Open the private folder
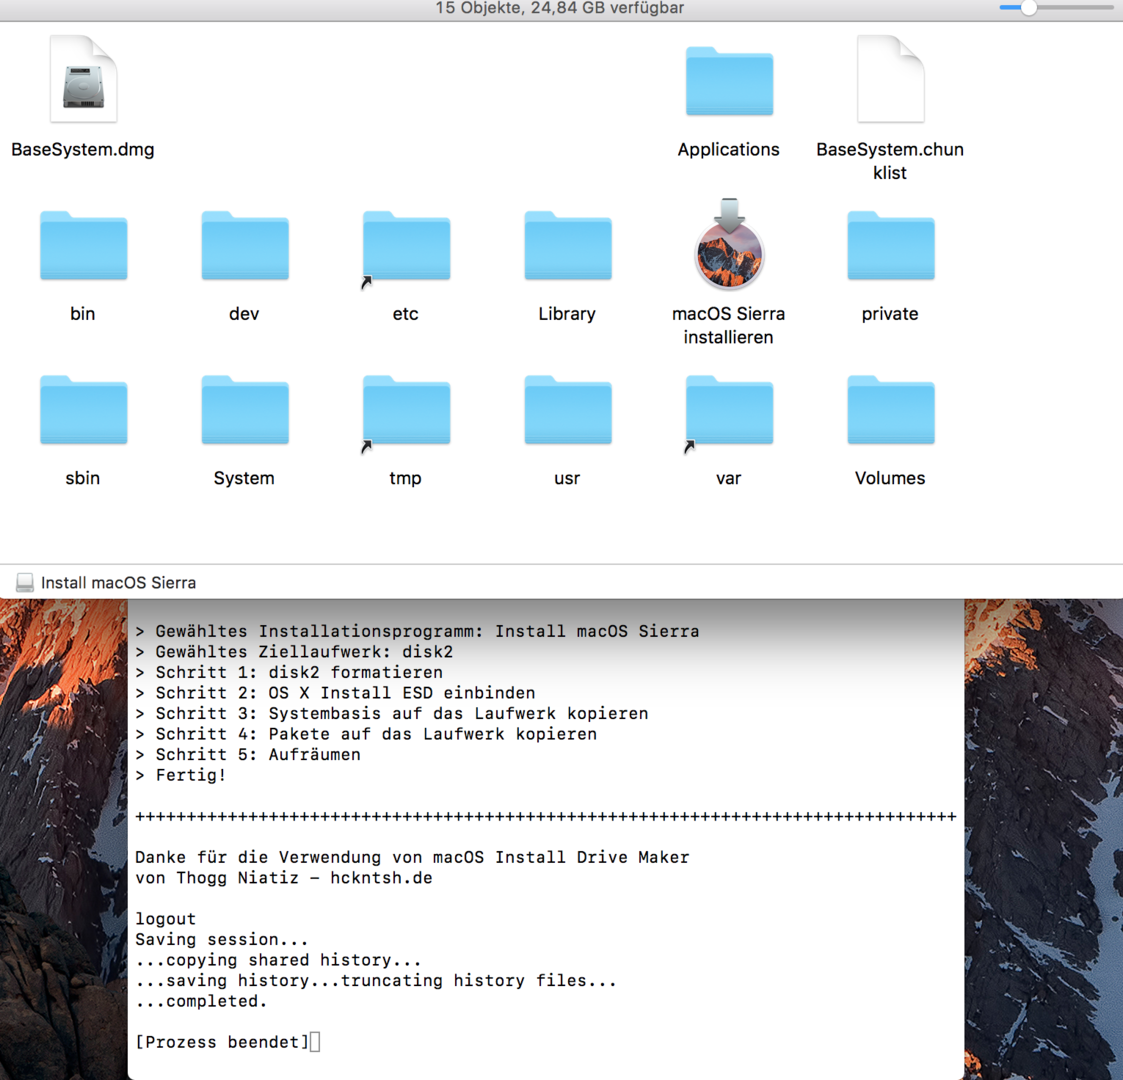The width and height of the screenshot is (1123, 1080). [890, 247]
